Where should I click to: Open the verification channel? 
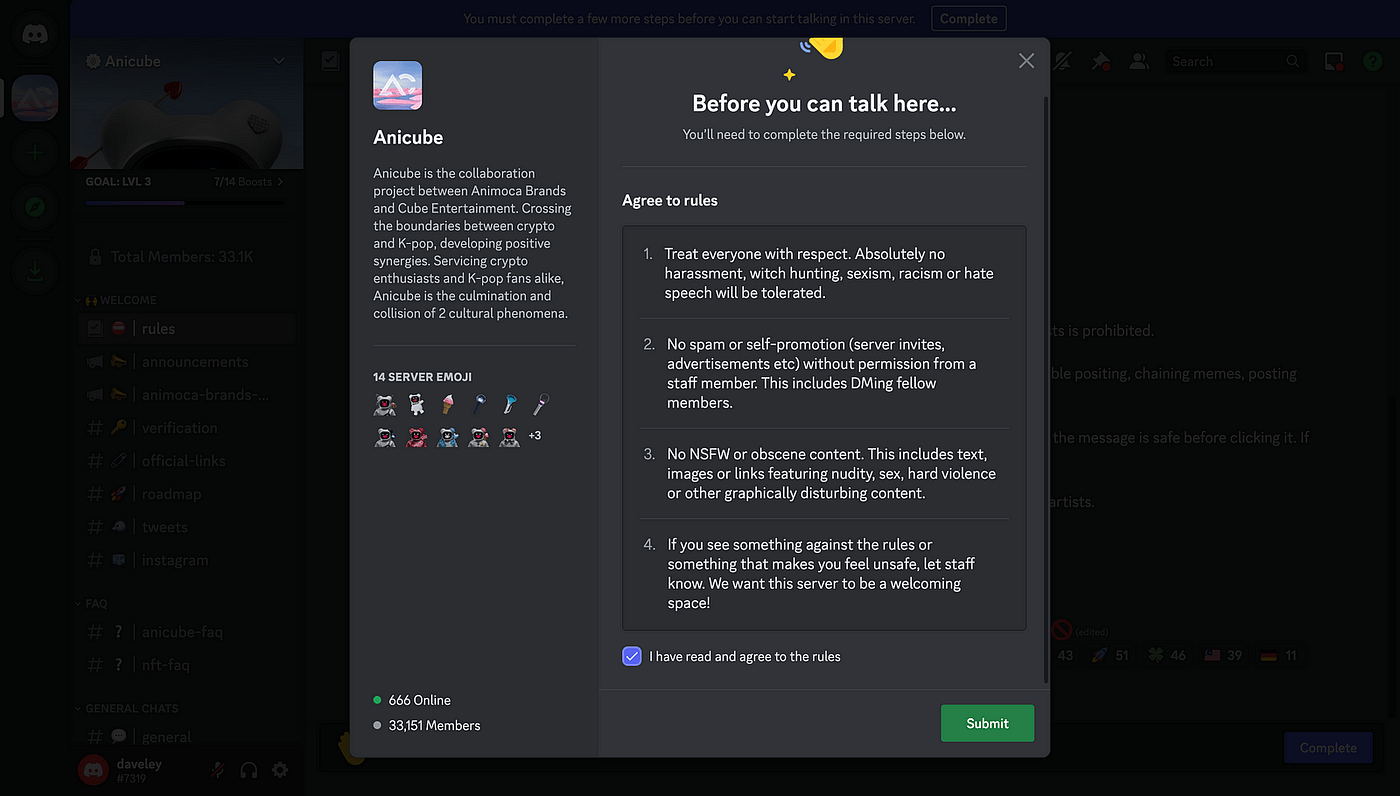pyautogui.click(x=187, y=427)
